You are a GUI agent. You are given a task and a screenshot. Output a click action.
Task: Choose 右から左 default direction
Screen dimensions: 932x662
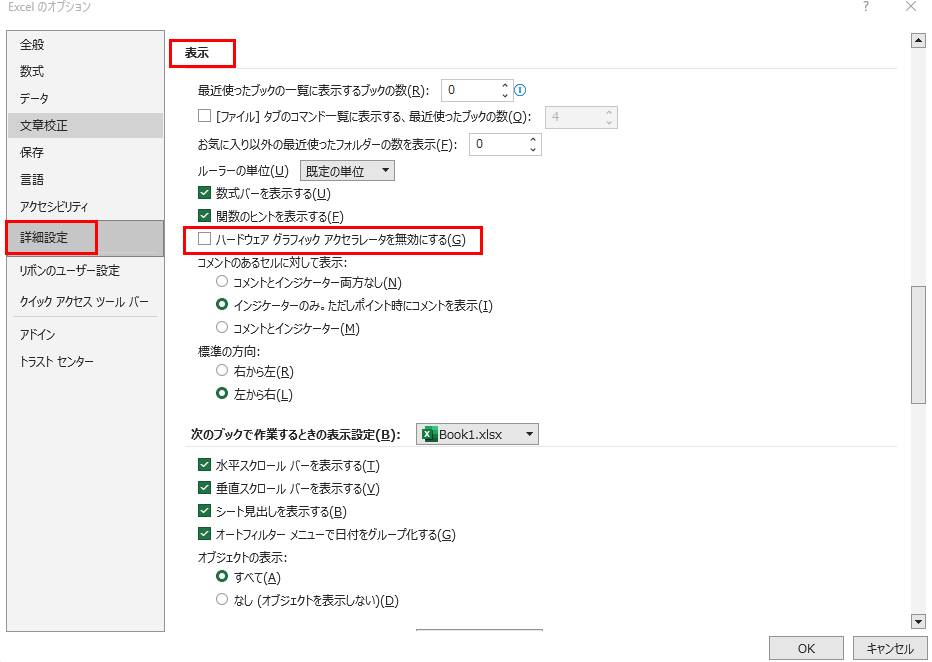pyautogui.click(x=222, y=372)
